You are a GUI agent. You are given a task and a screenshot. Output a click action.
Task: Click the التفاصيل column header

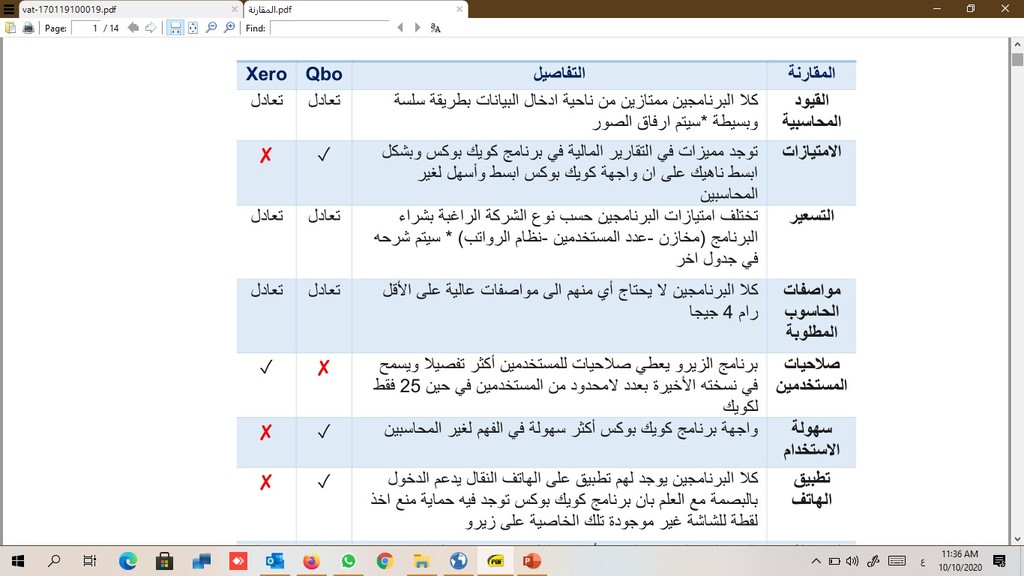click(x=559, y=73)
